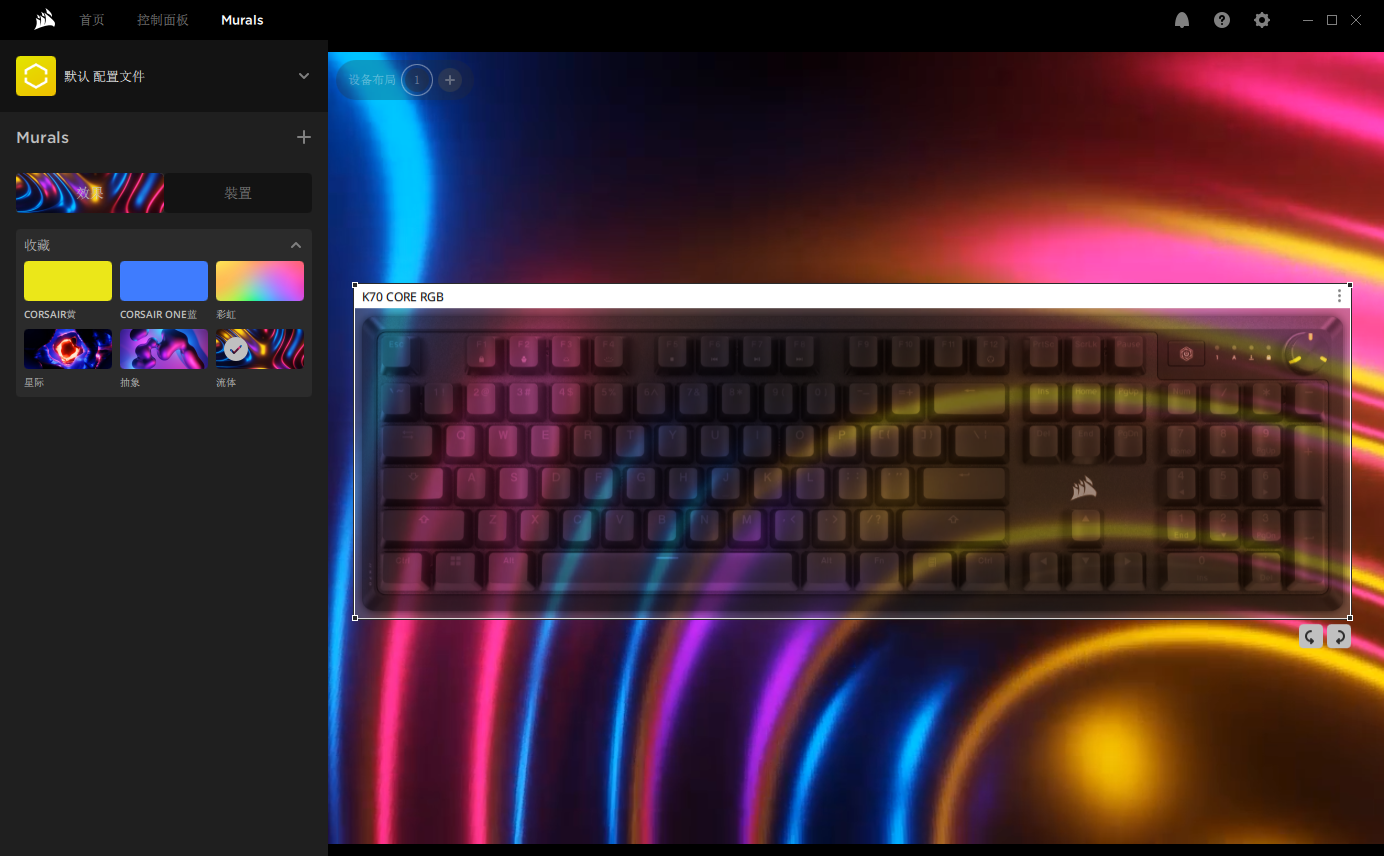Click the yellow profile hexagon icon
The height and width of the screenshot is (856, 1384).
coord(36,76)
